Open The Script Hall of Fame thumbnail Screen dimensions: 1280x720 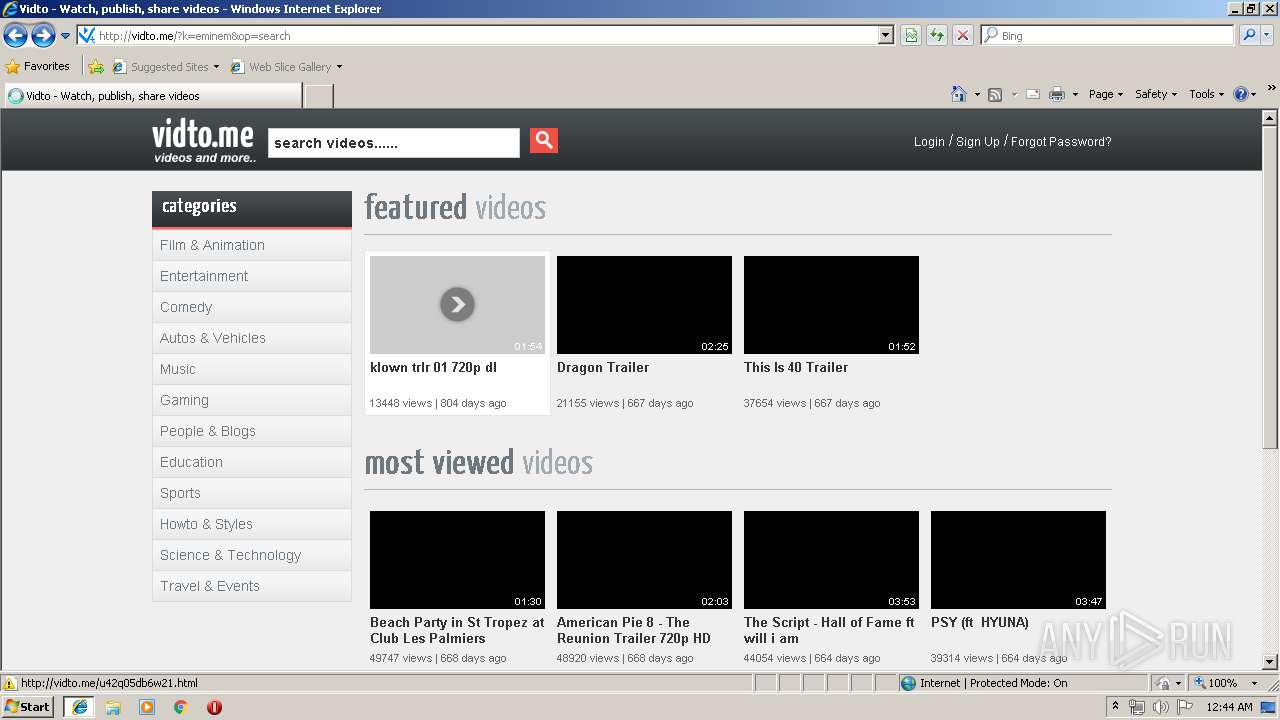tap(831, 559)
